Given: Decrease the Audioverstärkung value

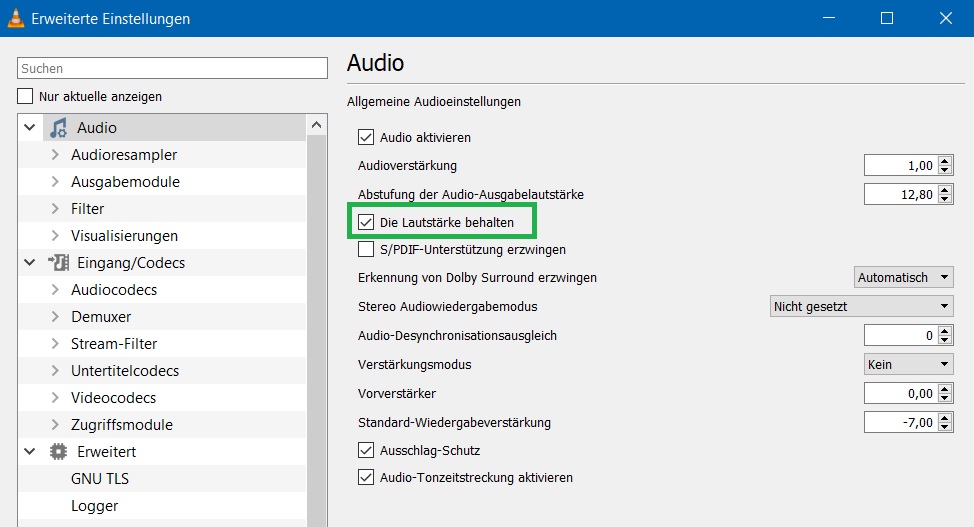Looking at the screenshot, I should tap(945, 170).
